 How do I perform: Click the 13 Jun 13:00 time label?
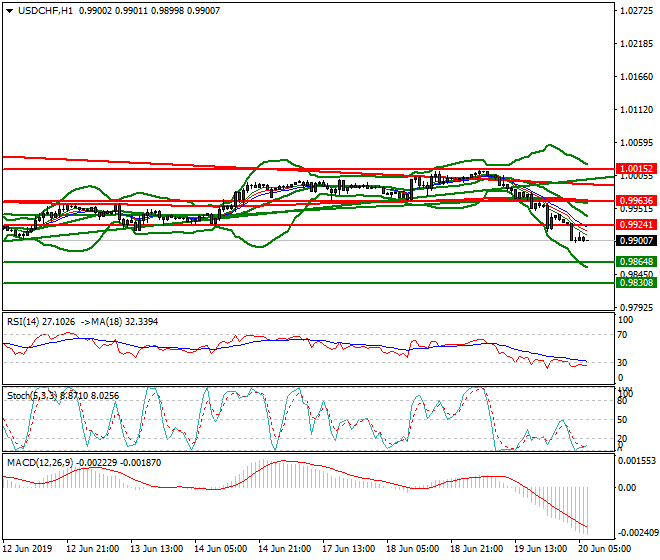pos(157,549)
